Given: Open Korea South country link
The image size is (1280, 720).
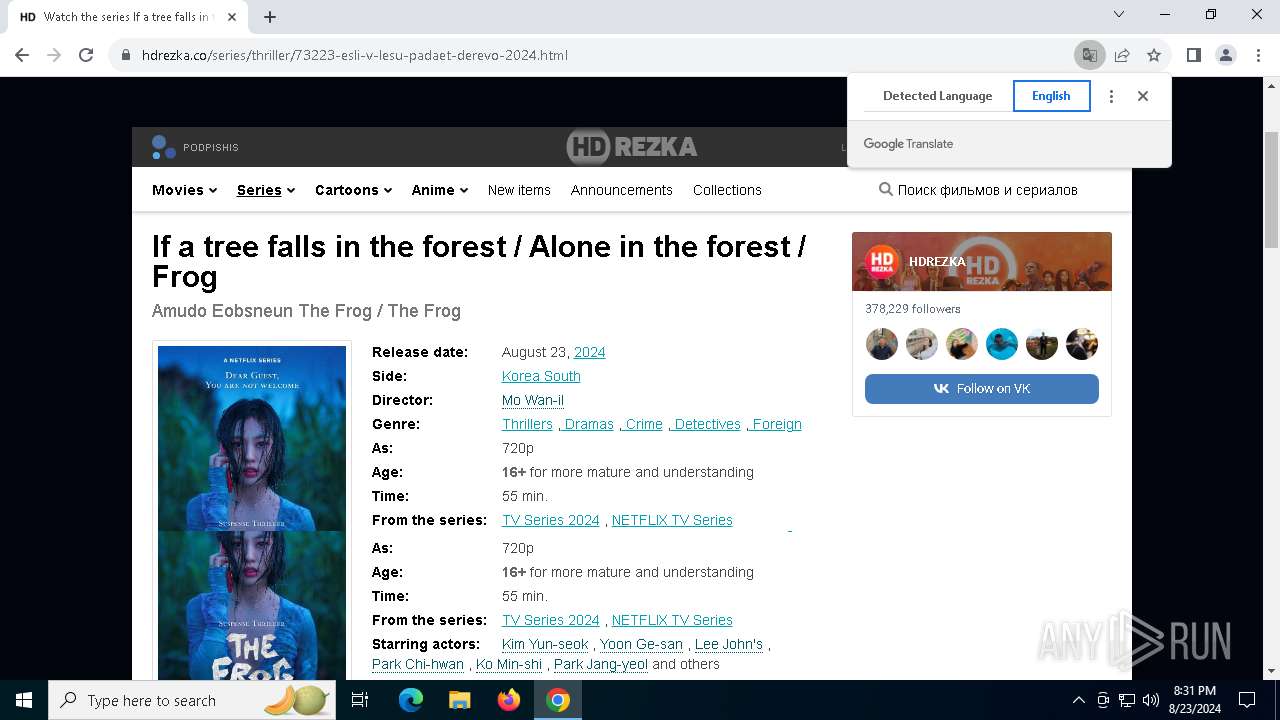Looking at the screenshot, I should pyautogui.click(x=541, y=376).
